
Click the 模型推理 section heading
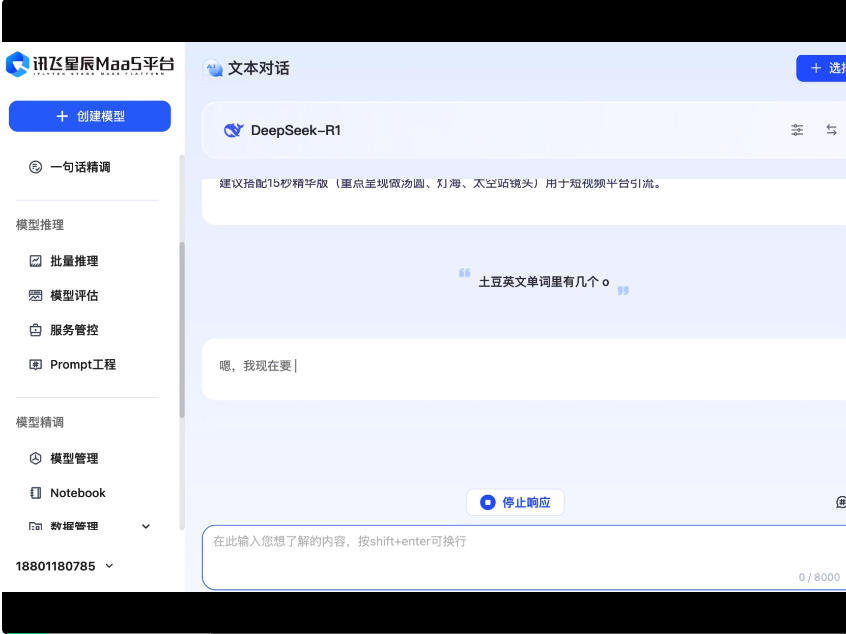[x=40, y=225]
